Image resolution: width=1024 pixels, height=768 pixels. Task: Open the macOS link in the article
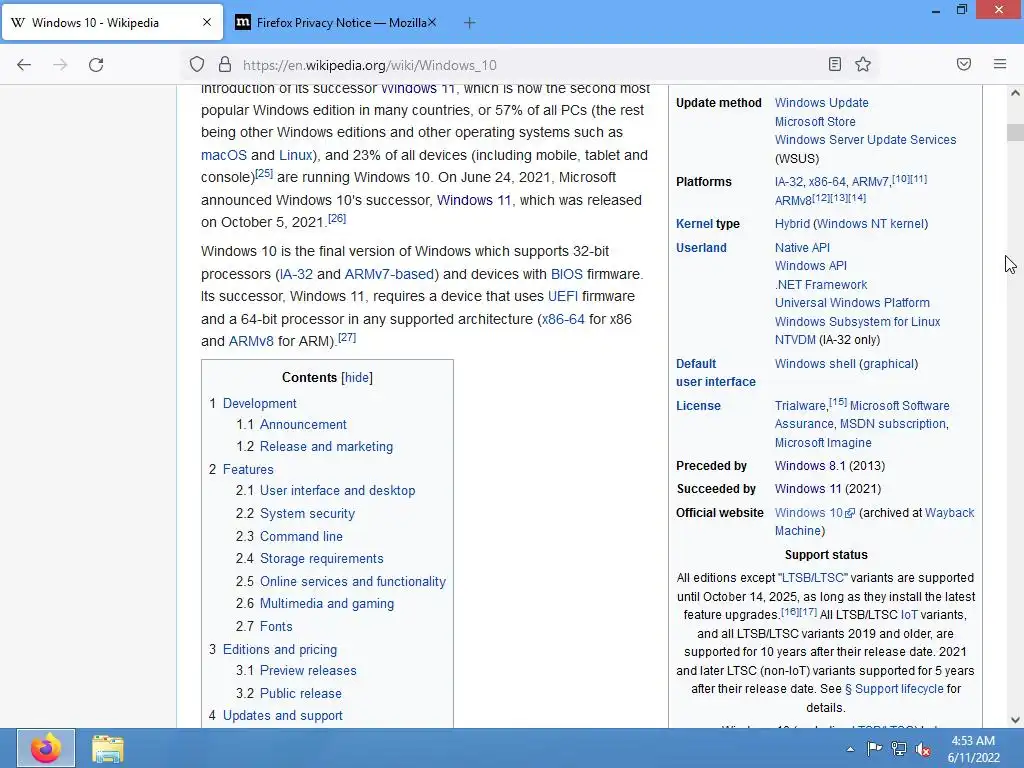223,155
